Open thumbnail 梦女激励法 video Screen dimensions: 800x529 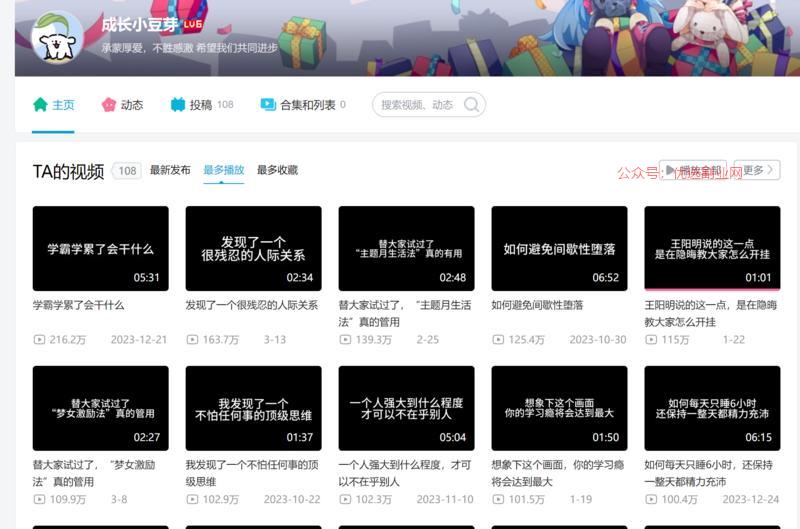(101, 408)
